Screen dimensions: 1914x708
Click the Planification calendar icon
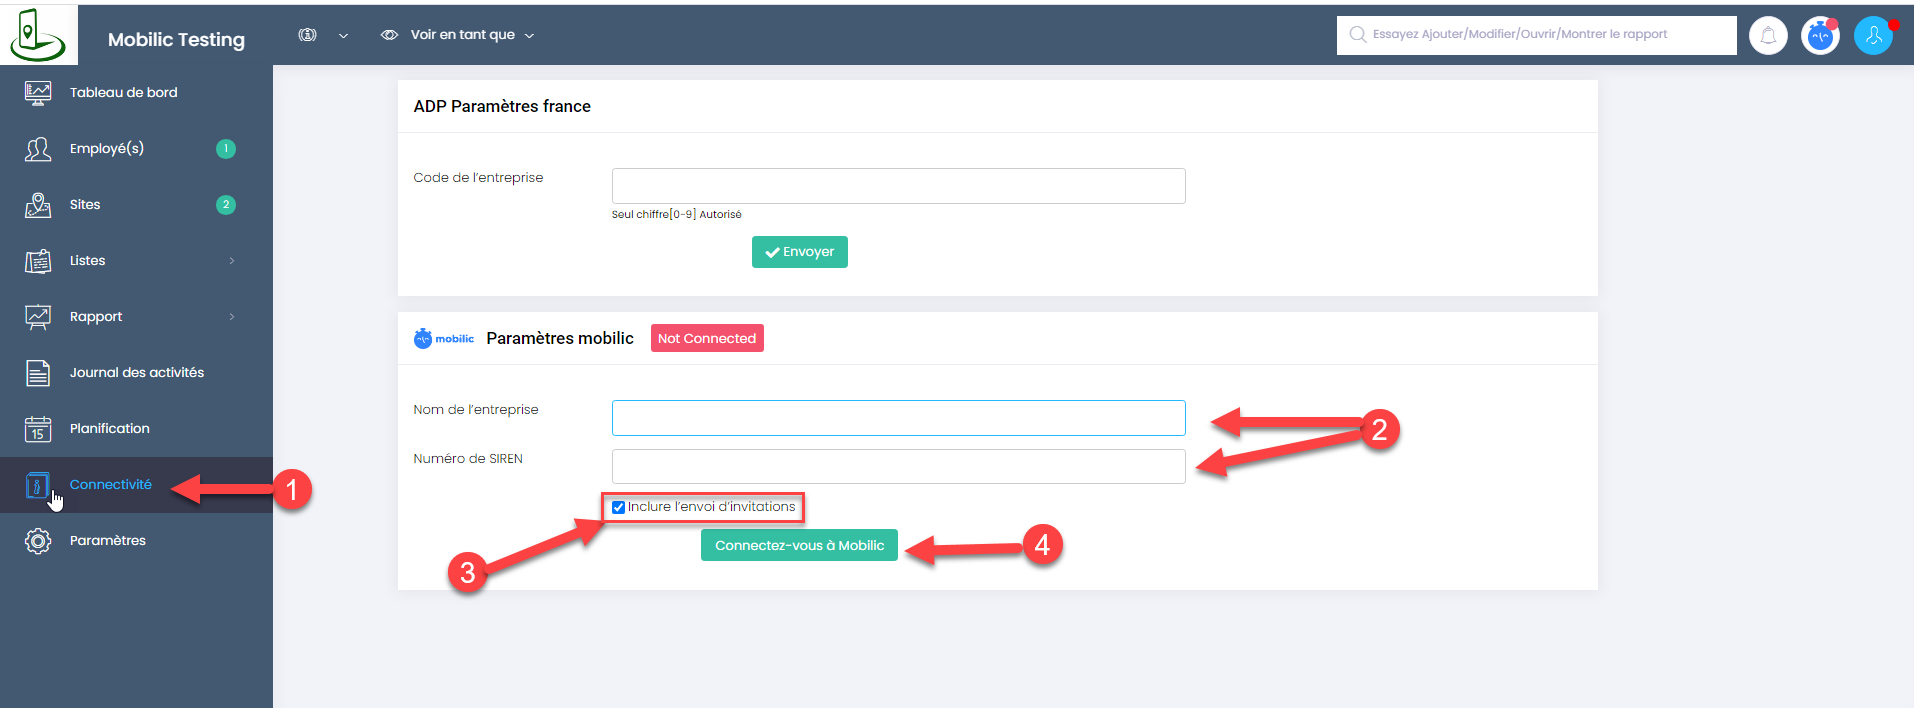coord(38,429)
